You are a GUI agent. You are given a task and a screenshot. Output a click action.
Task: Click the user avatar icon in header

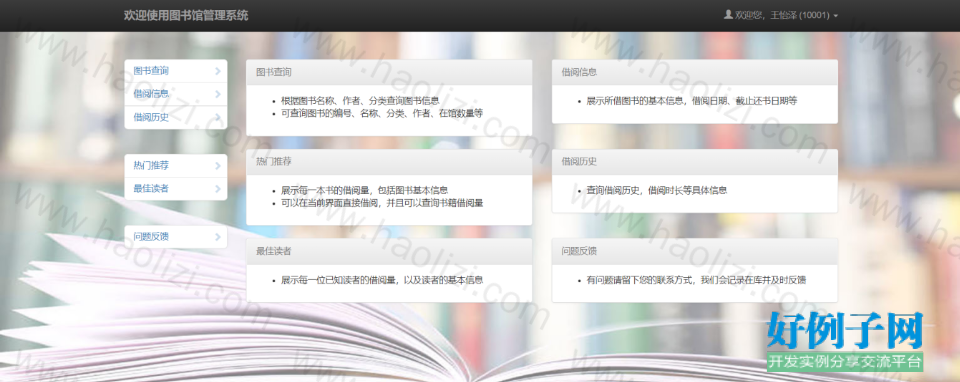coord(728,15)
